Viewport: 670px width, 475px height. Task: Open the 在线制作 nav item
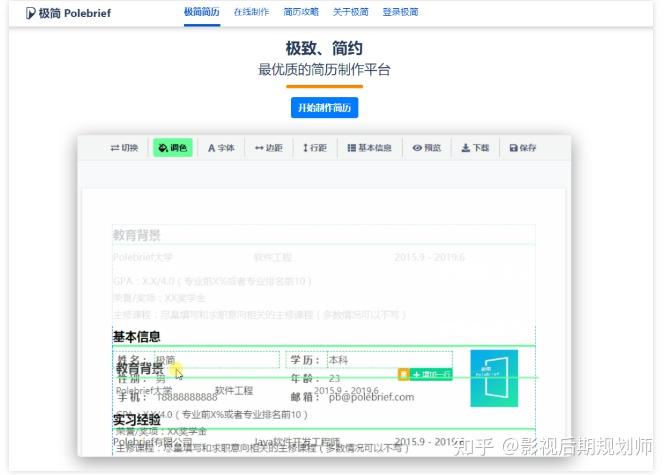pos(251,12)
